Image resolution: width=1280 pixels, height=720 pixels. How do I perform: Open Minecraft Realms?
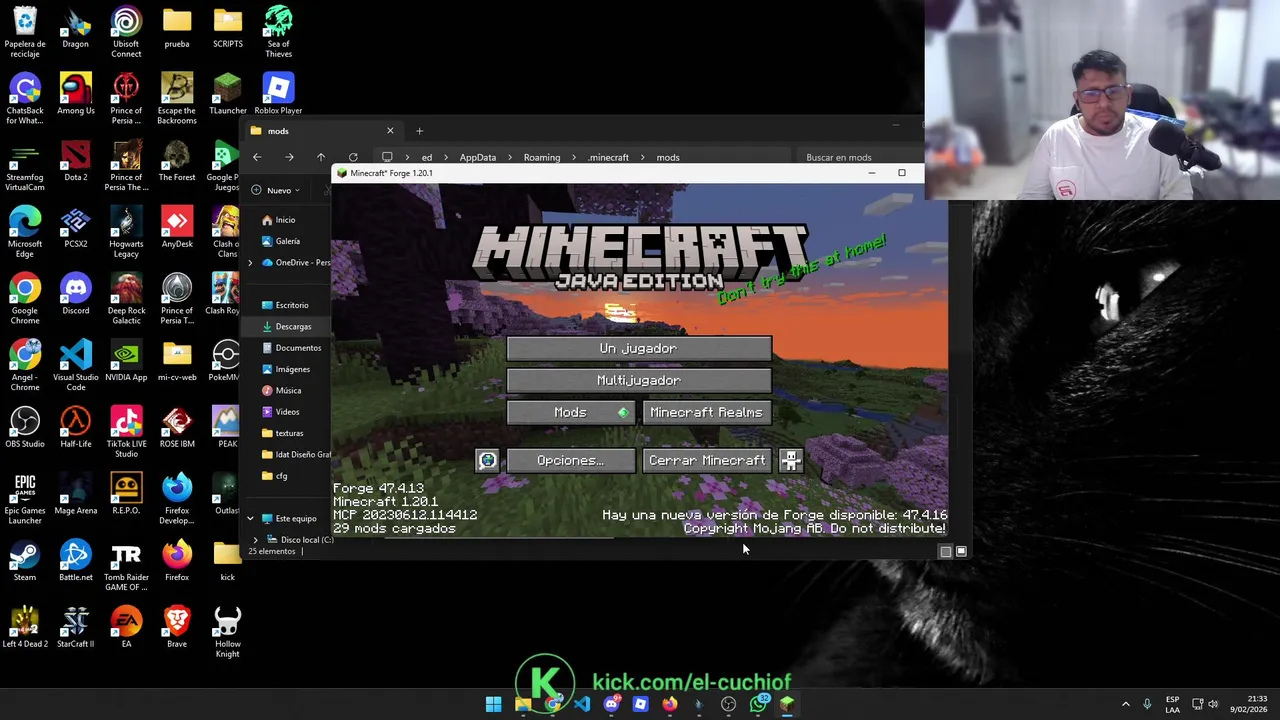706,412
